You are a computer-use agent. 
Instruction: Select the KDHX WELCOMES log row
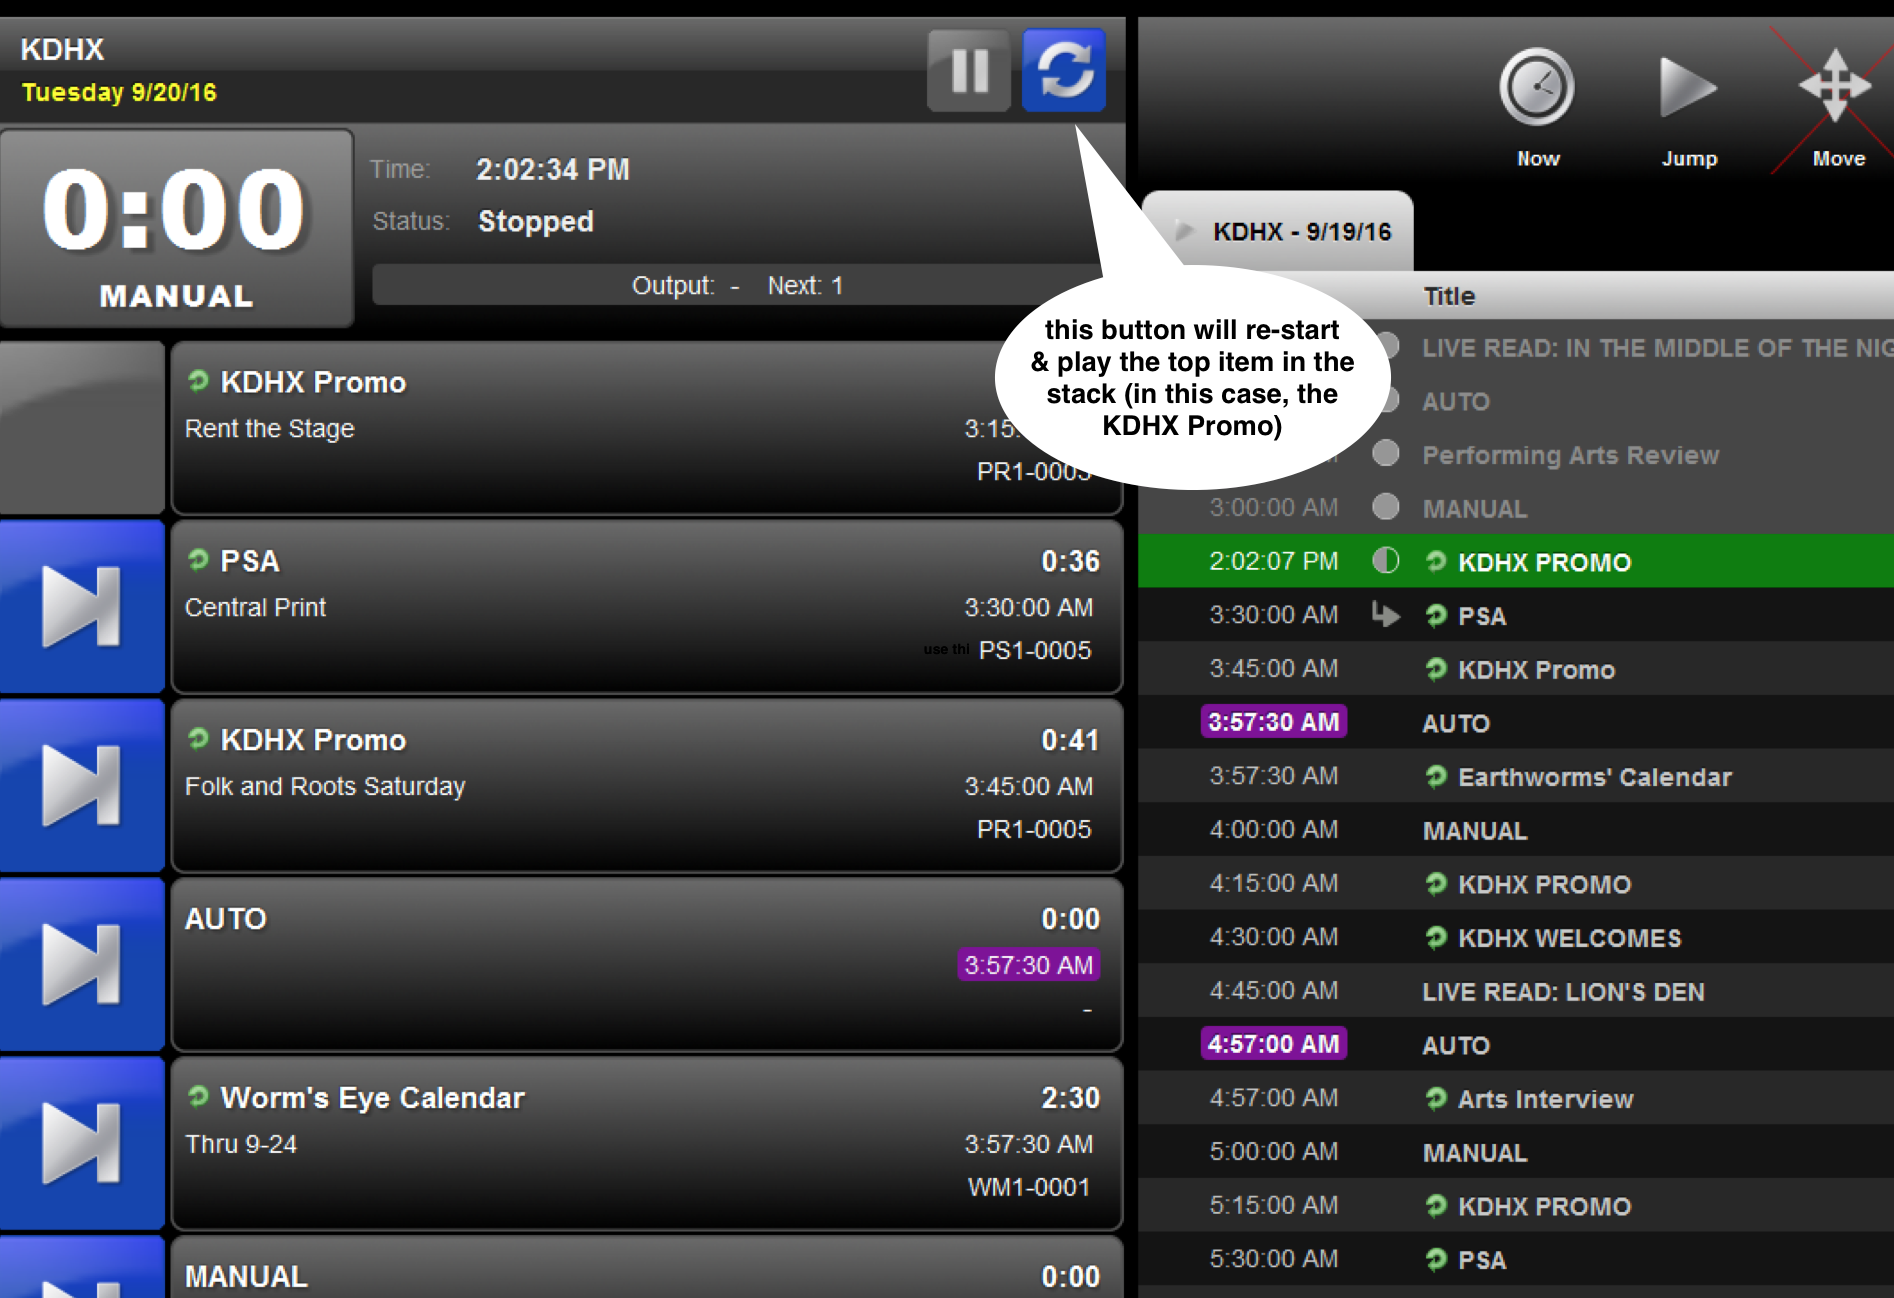point(1569,938)
